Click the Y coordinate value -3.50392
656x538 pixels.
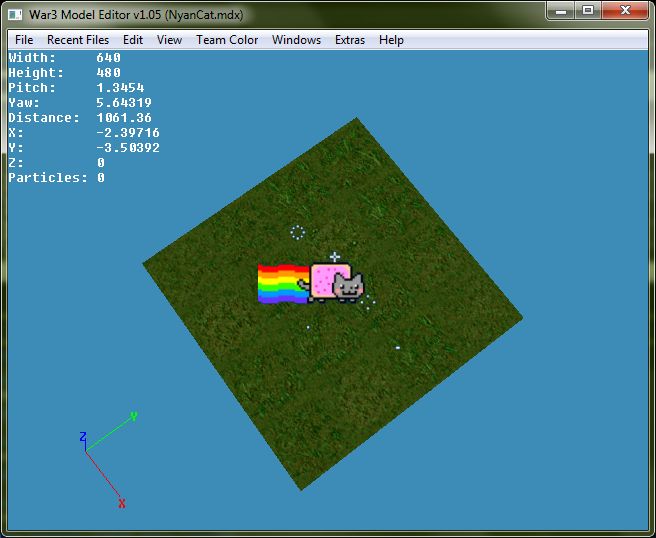[x=128, y=148]
